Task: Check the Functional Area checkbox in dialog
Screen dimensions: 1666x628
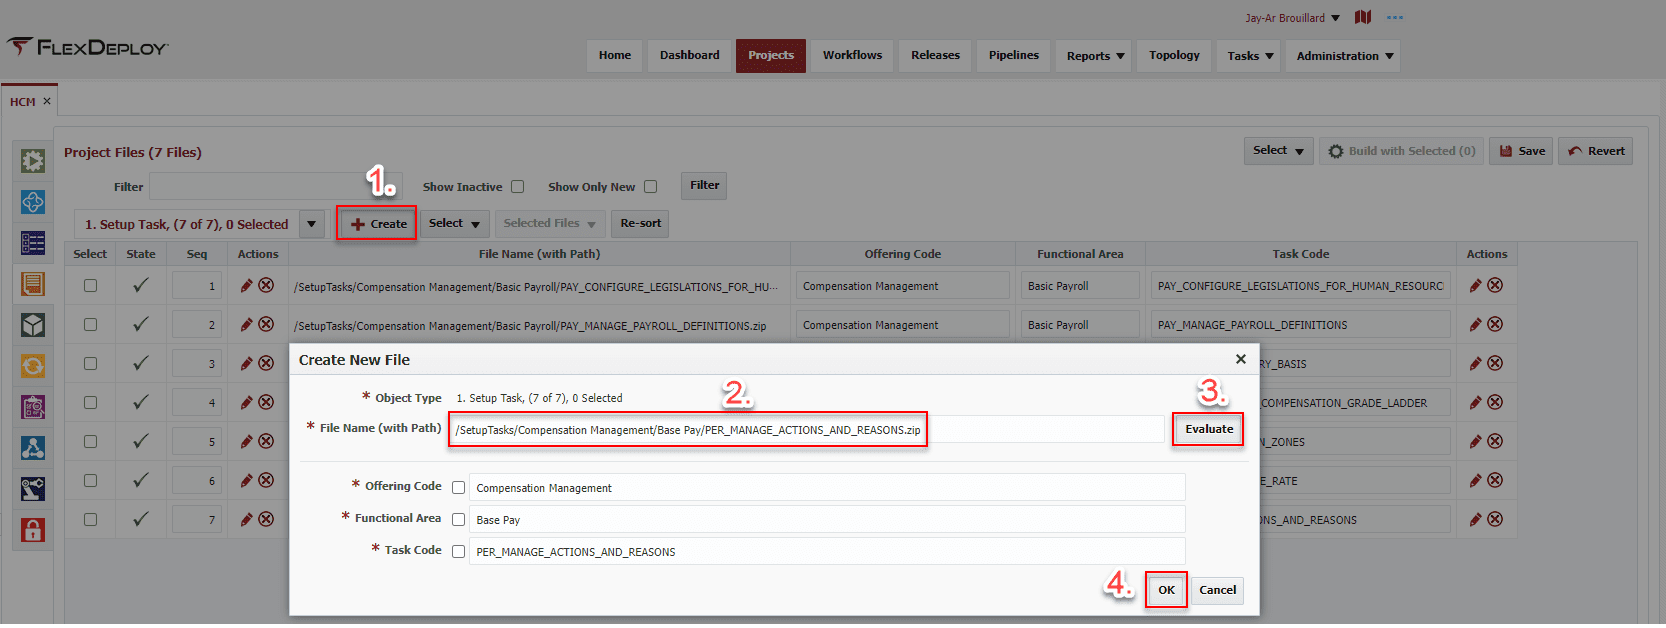Action: [x=459, y=520]
